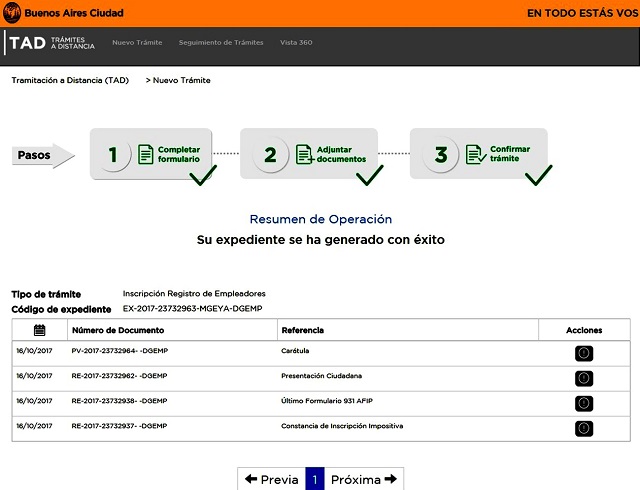This screenshot has width=640, height=490.
Task: Select page 1 in pagination
Action: [x=315, y=479]
